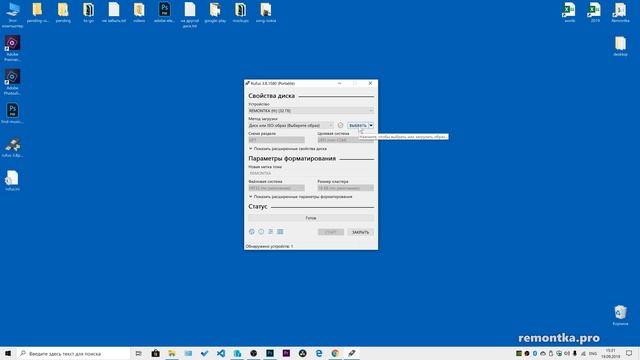Select rufus executable desktop icon
This screenshot has width=640, height=360.
pos(12,147)
